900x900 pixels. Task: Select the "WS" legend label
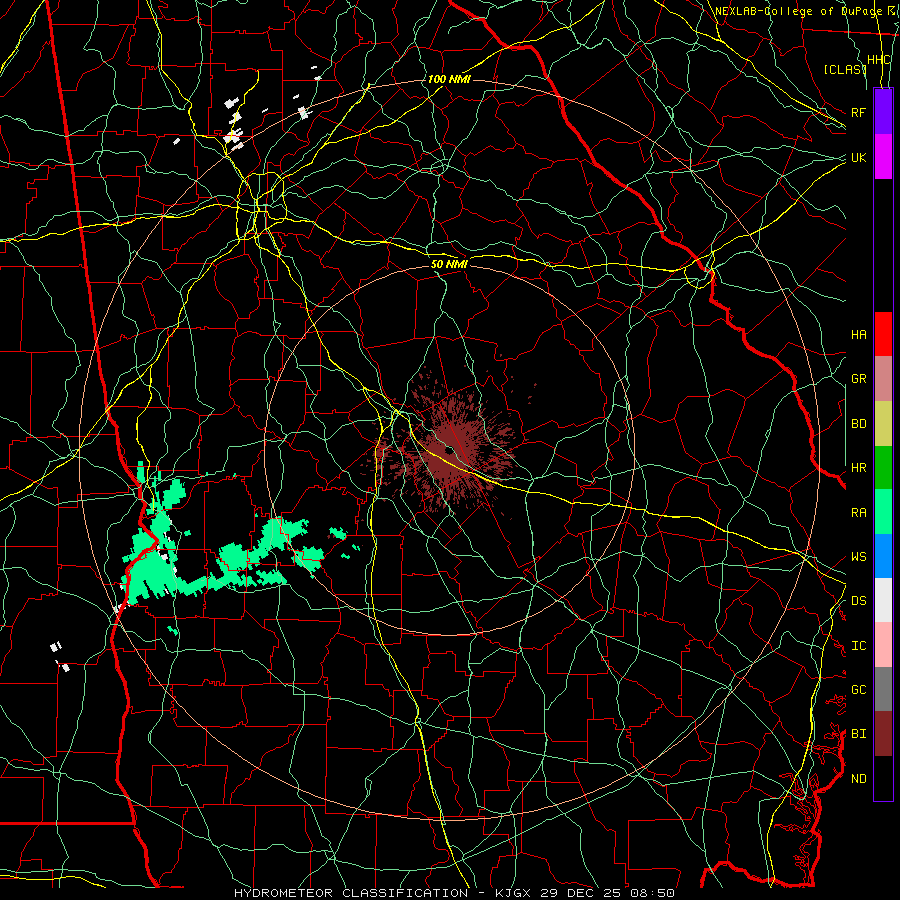click(858, 557)
